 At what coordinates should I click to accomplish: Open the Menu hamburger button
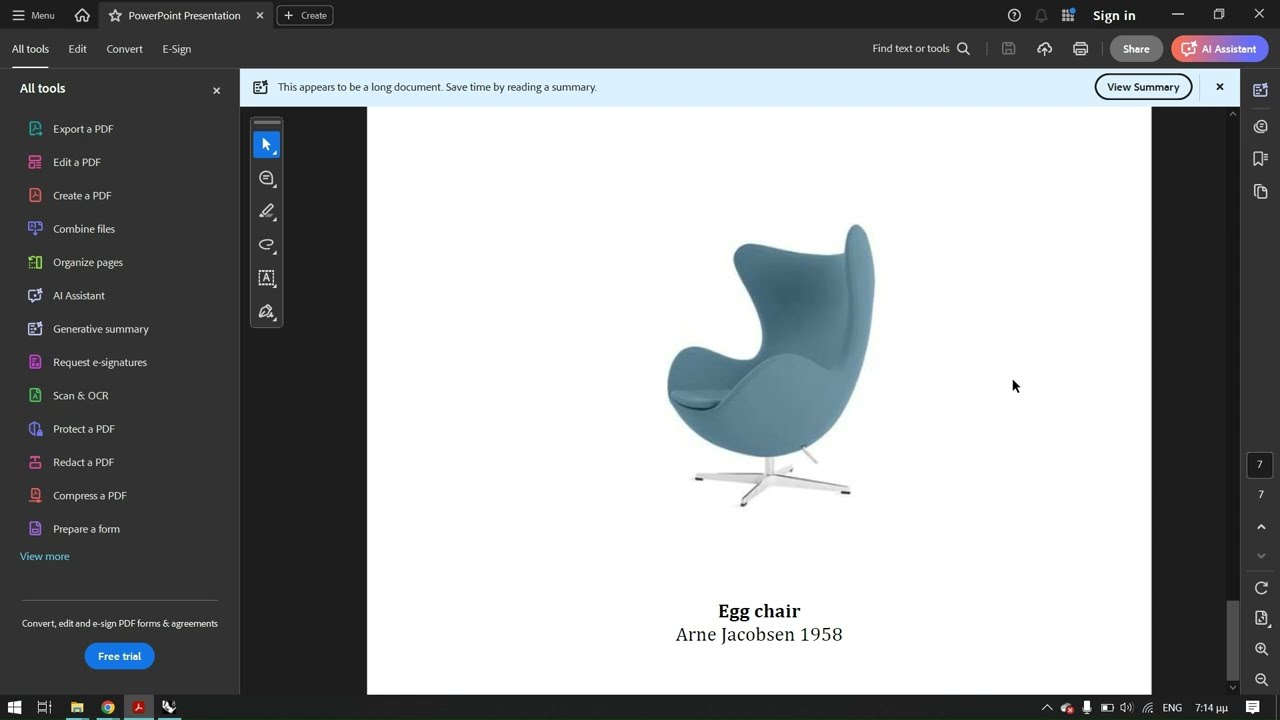tap(33, 15)
